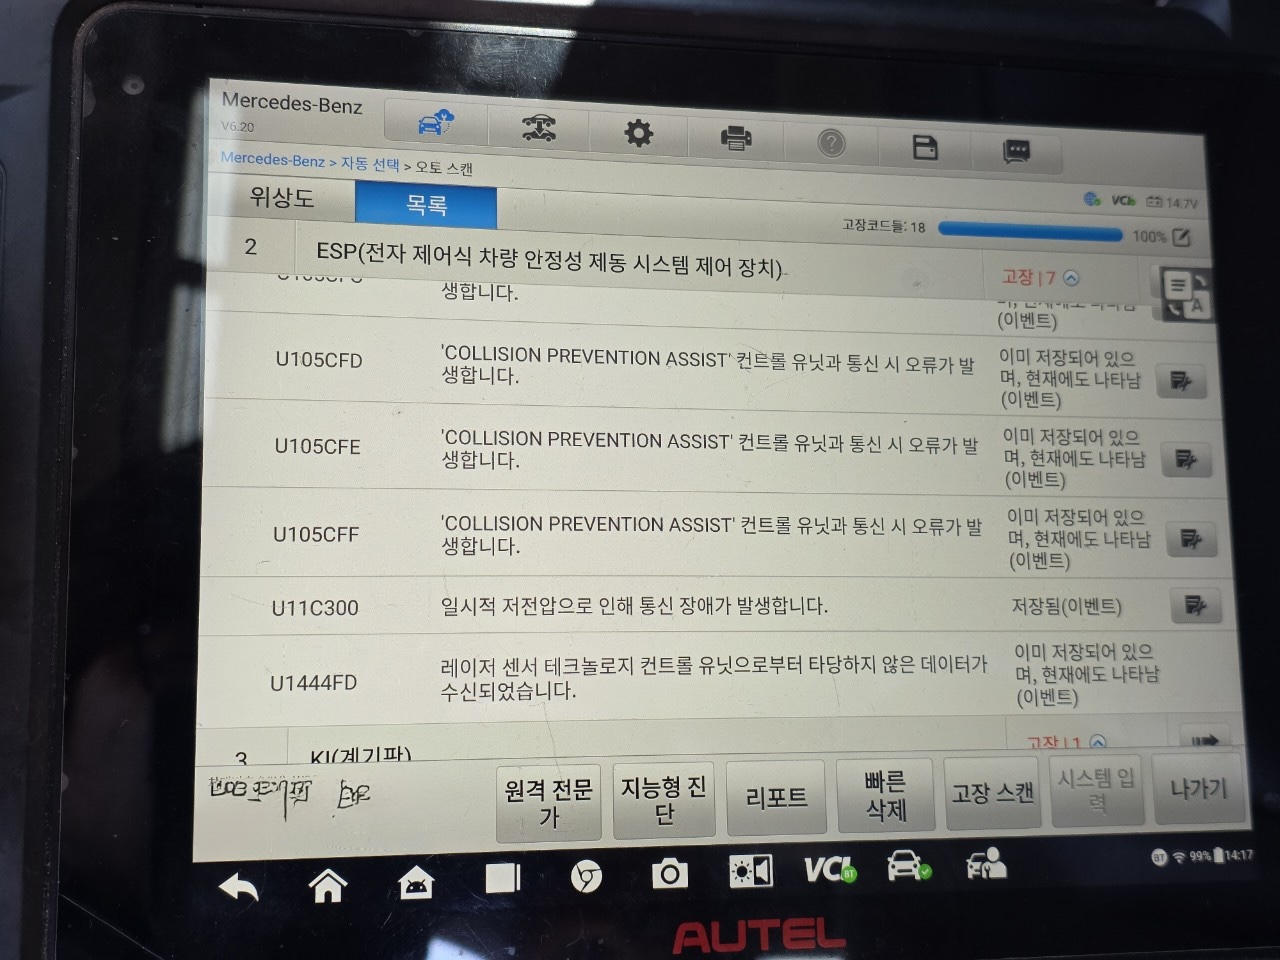Select the 목록 tab
The image size is (1280, 960).
click(x=426, y=205)
